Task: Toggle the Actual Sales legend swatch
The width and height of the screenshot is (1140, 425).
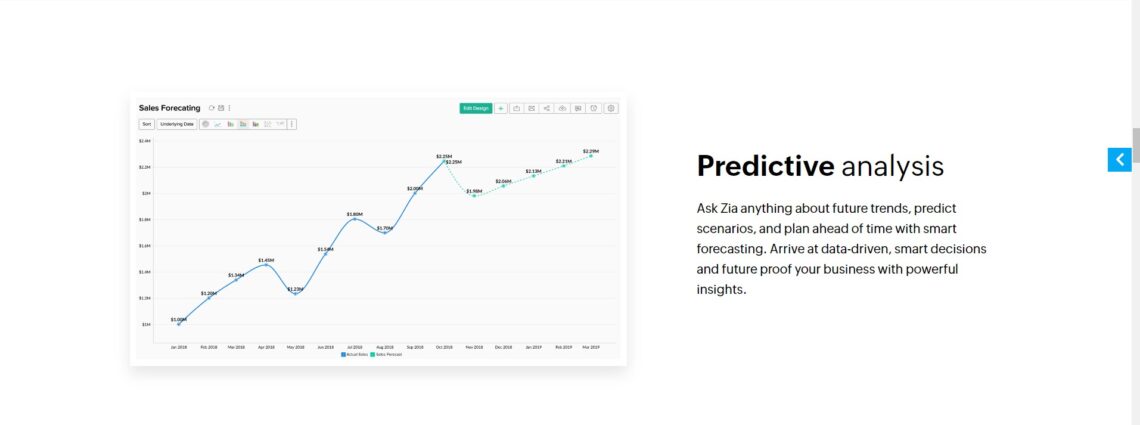Action: 343,354
